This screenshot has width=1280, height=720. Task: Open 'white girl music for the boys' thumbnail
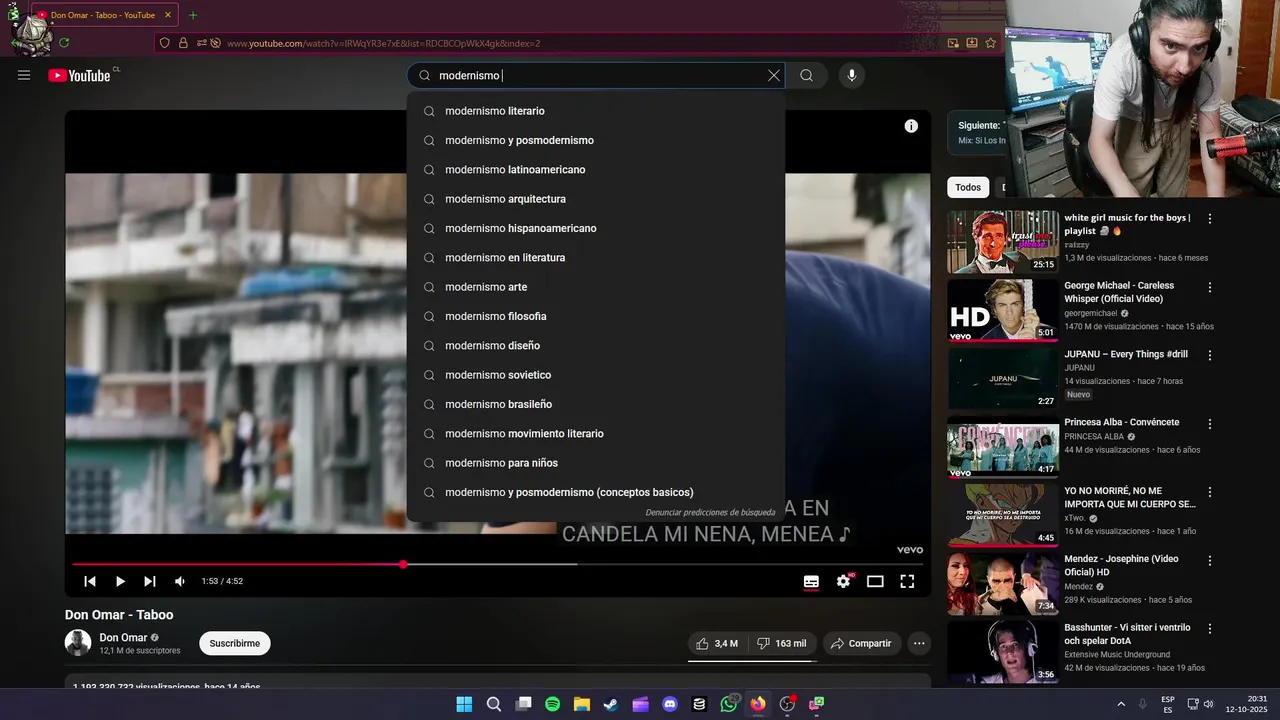pyautogui.click(x=1003, y=241)
